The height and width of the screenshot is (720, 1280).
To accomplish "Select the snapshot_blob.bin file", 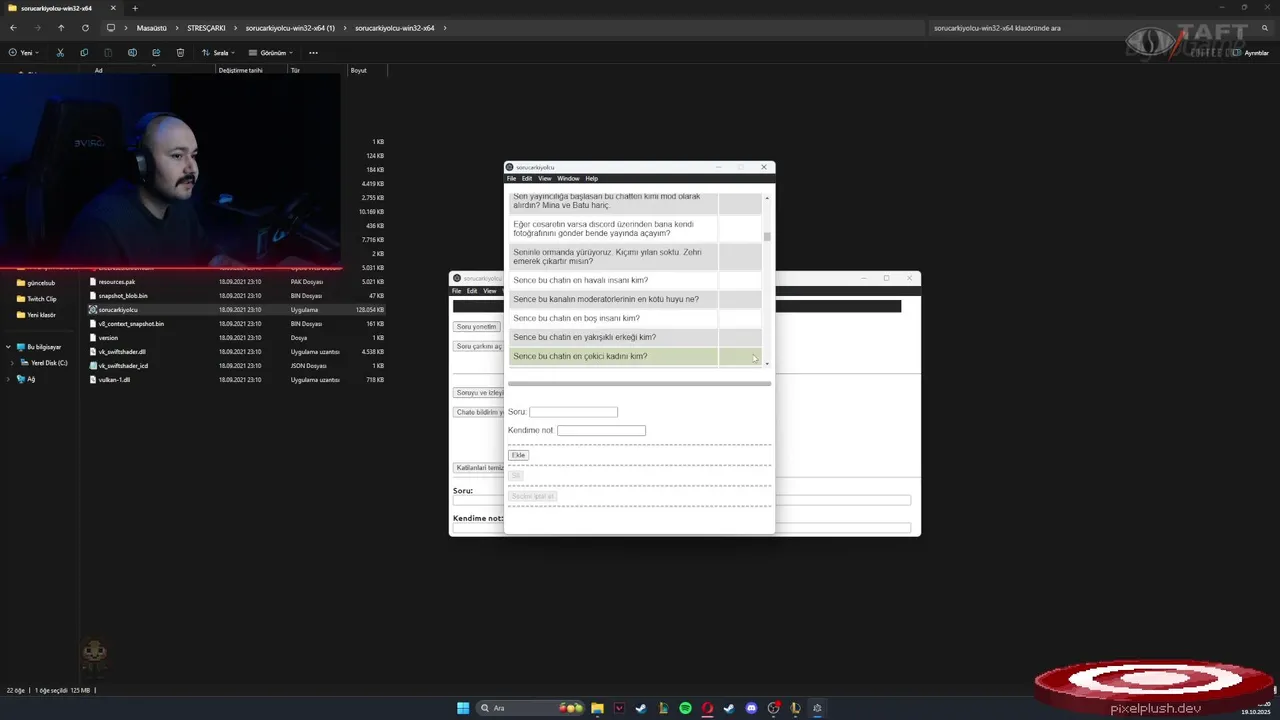I will tap(236, 296).
